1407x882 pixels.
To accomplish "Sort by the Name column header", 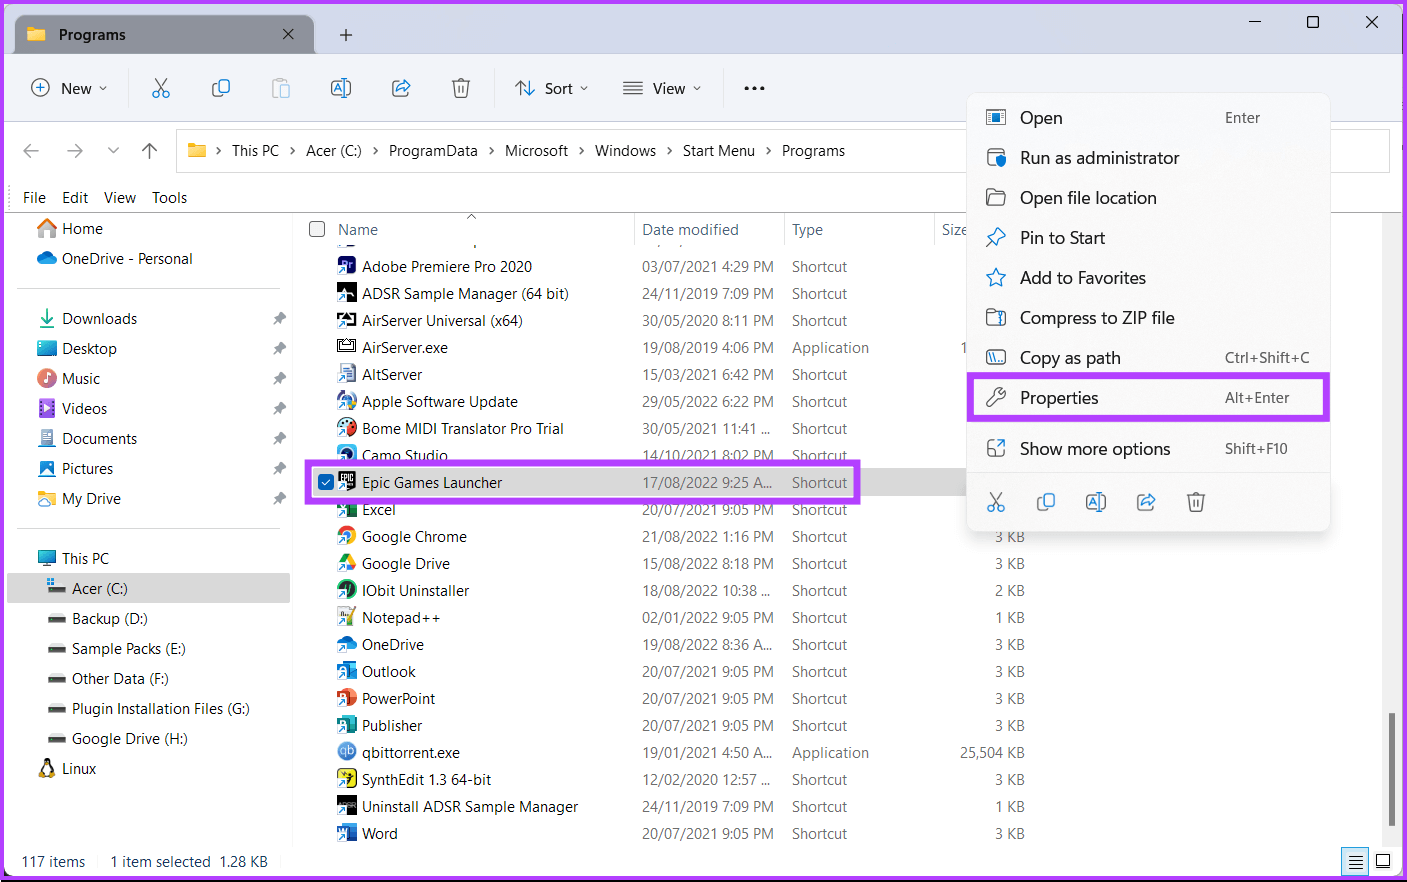I will pyautogui.click(x=358, y=230).
